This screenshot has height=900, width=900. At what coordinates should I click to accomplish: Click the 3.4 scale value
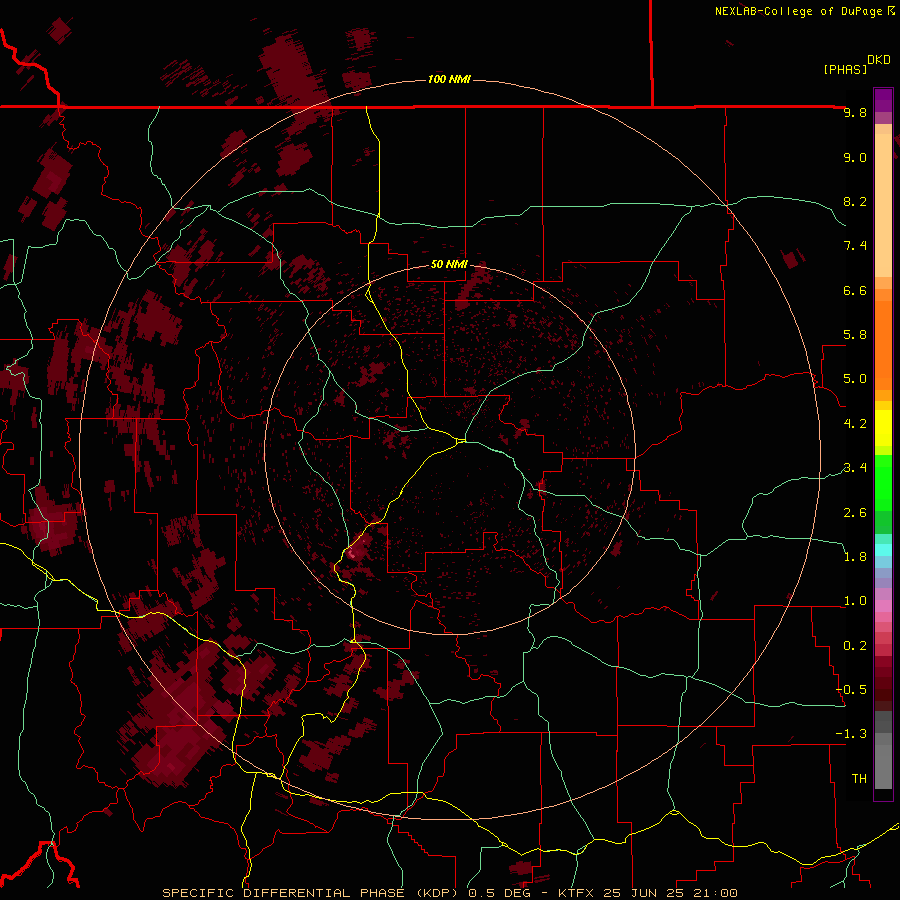855,468
